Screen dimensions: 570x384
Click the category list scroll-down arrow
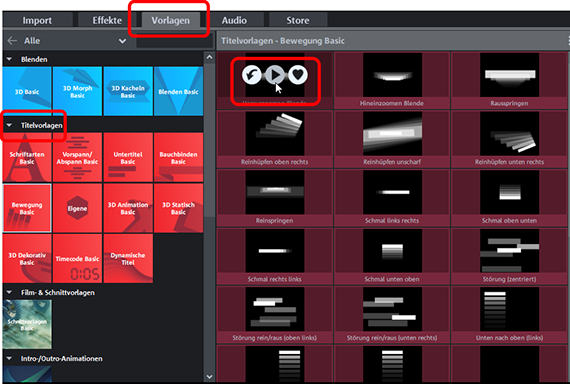pos(209,377)
